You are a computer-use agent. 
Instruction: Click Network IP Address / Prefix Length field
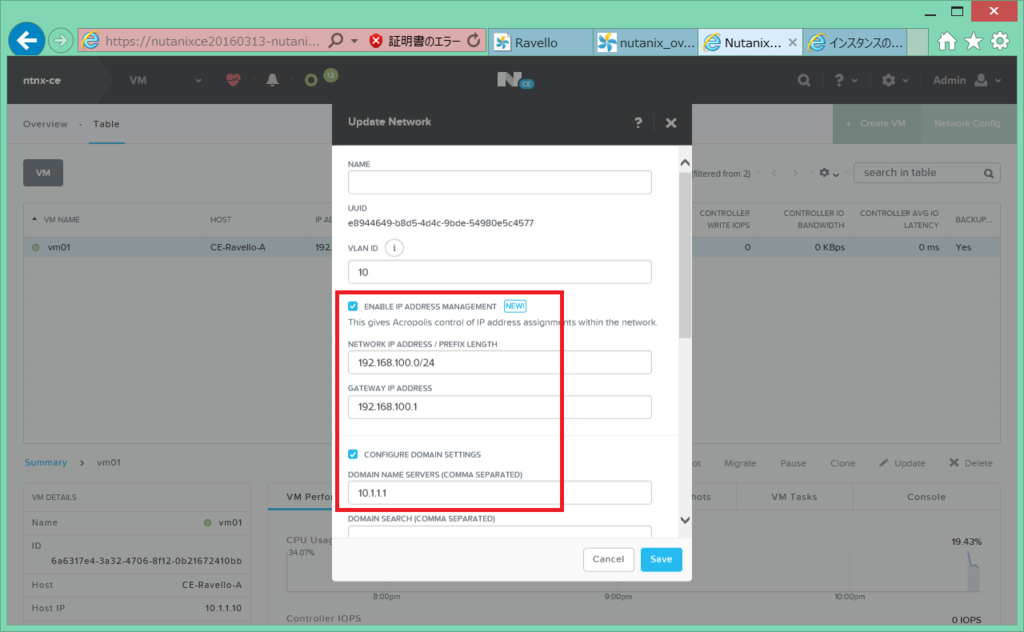pos(500,362)
